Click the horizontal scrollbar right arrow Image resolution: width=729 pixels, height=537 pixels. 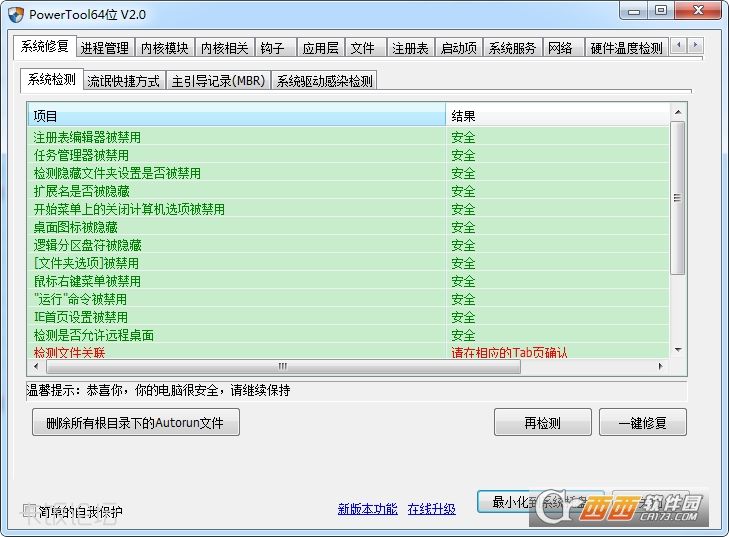coord(661,367)
